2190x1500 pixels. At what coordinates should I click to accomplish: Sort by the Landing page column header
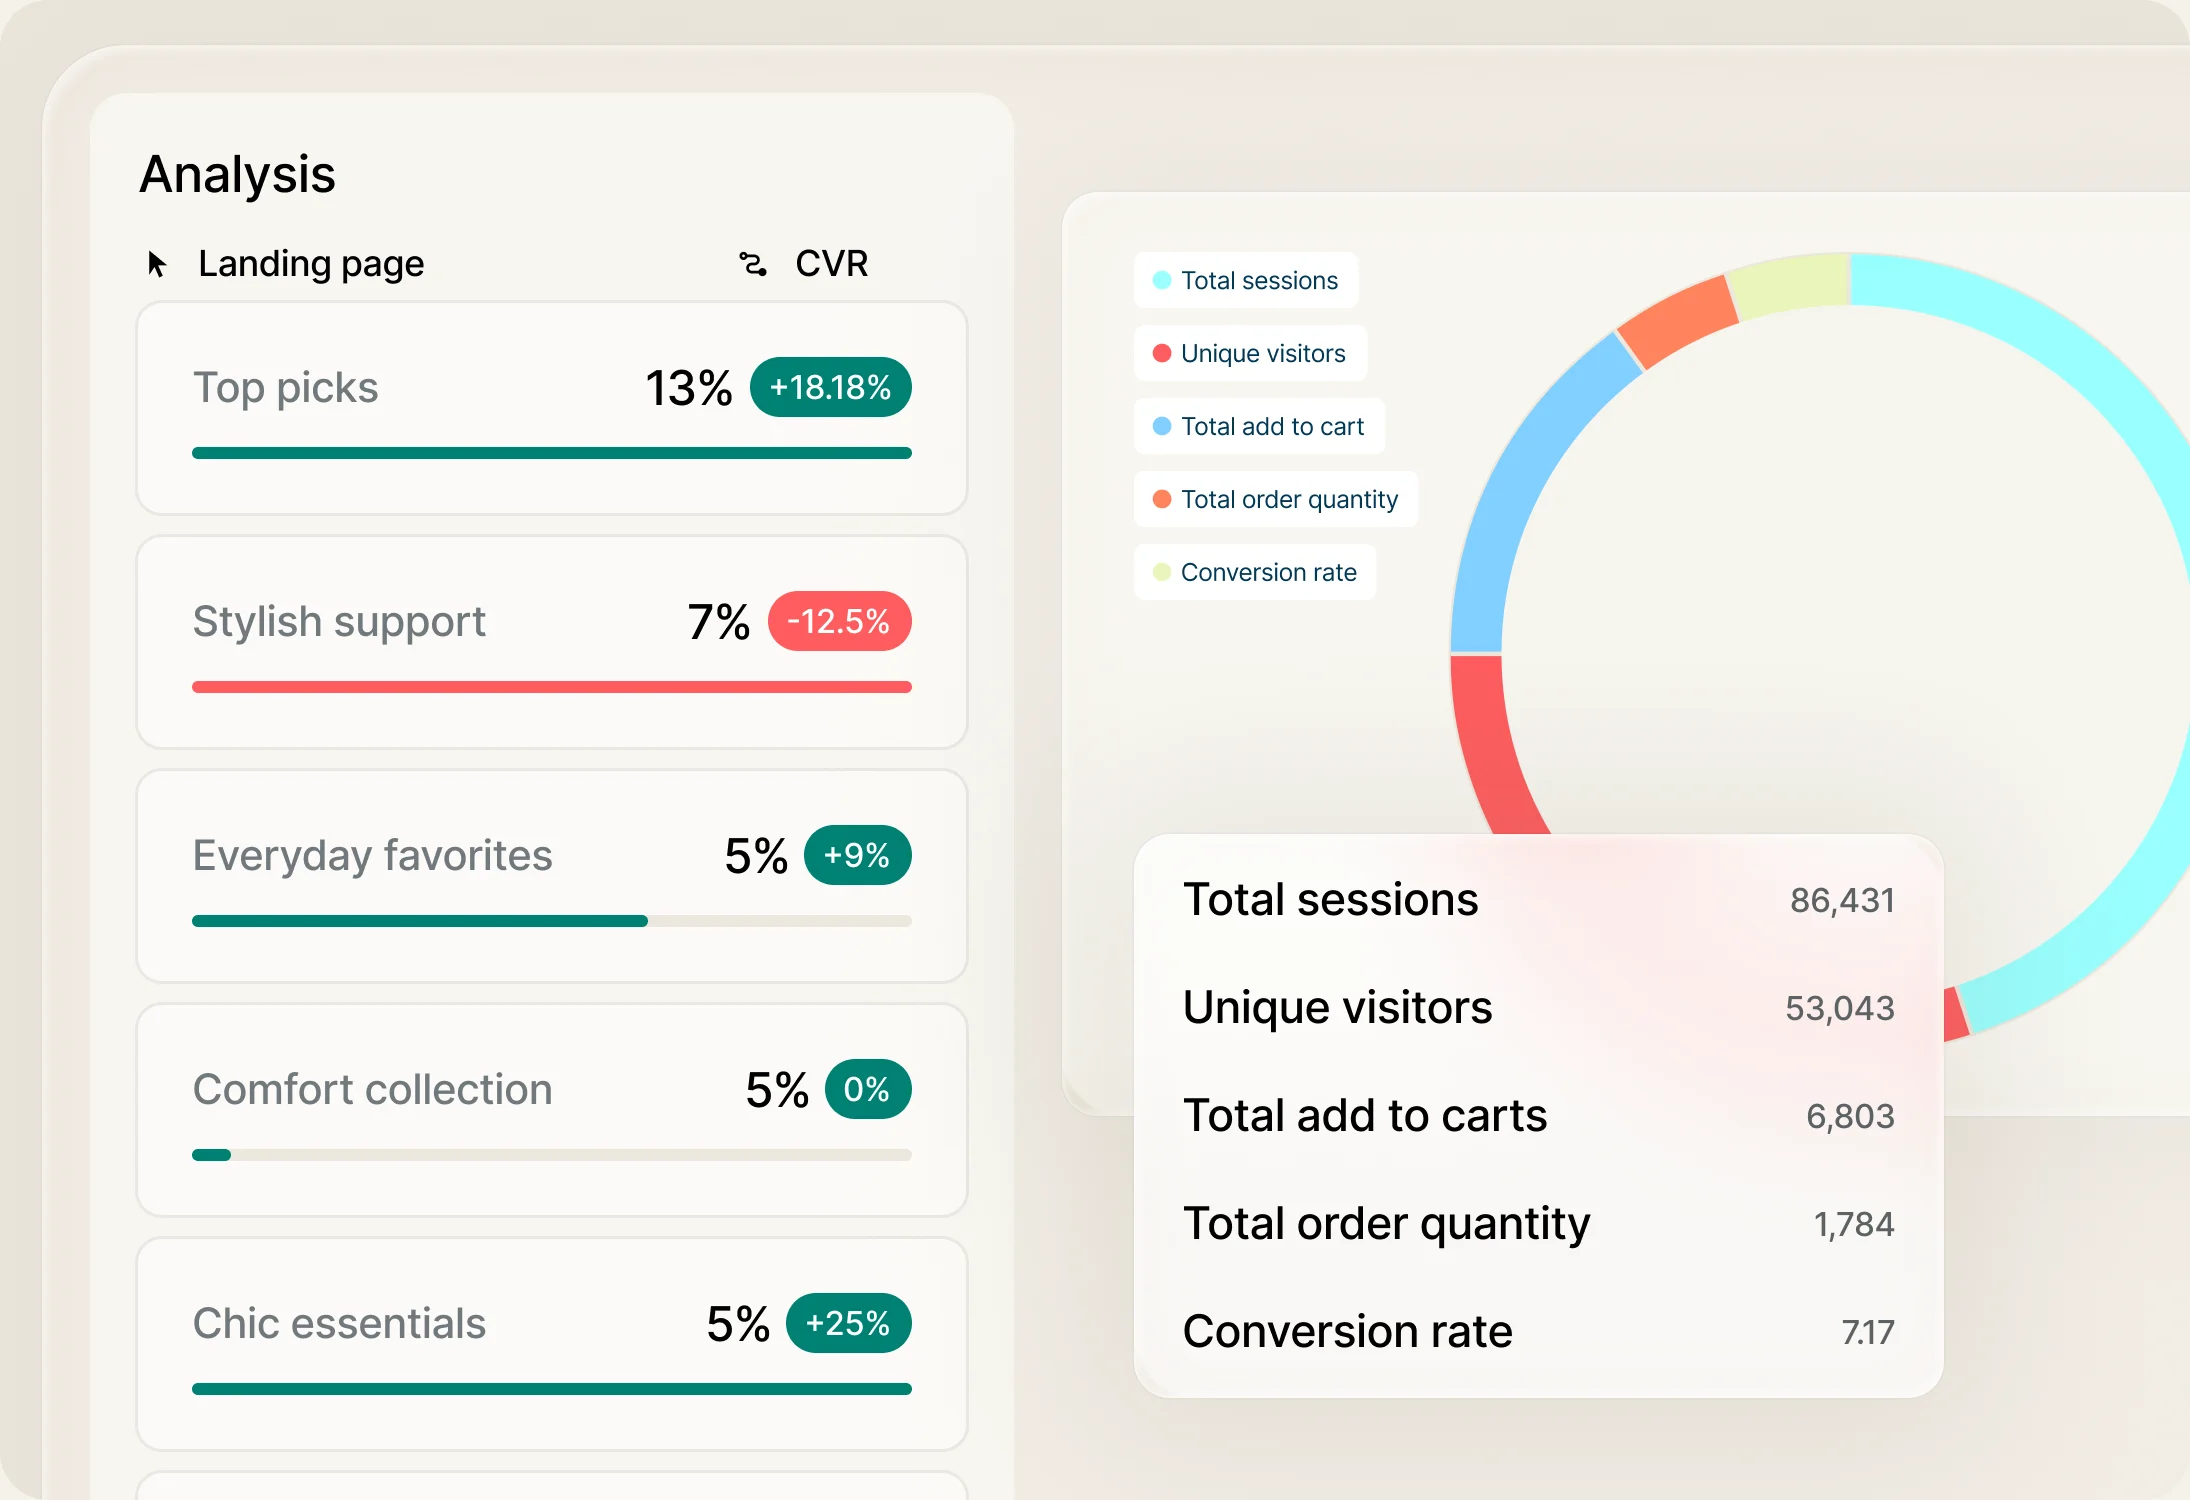311,264
